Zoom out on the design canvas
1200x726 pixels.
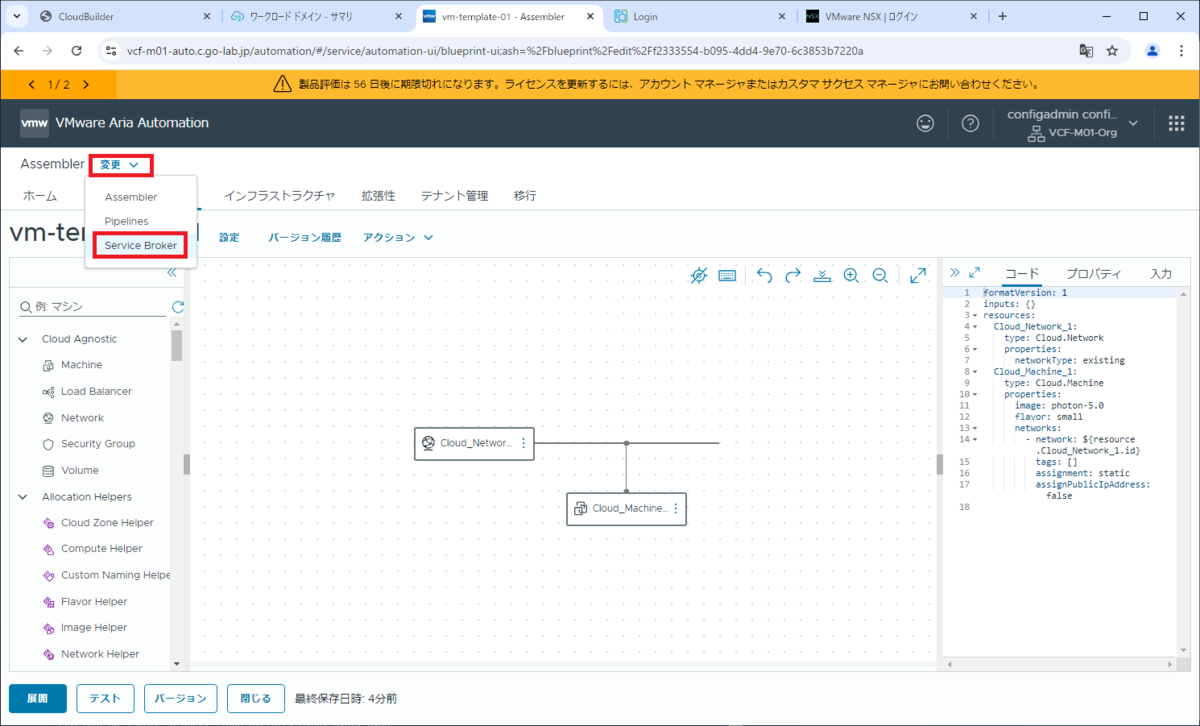pos(880,275)
